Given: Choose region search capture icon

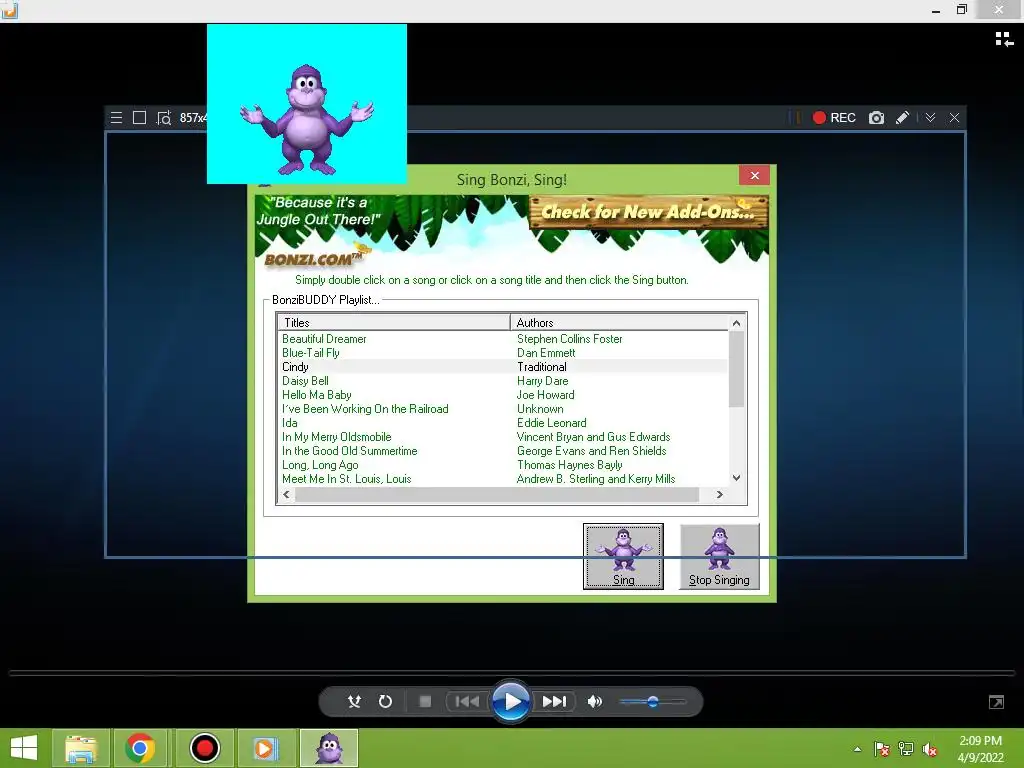Looking at the screenshot, I should click(163, 118).
